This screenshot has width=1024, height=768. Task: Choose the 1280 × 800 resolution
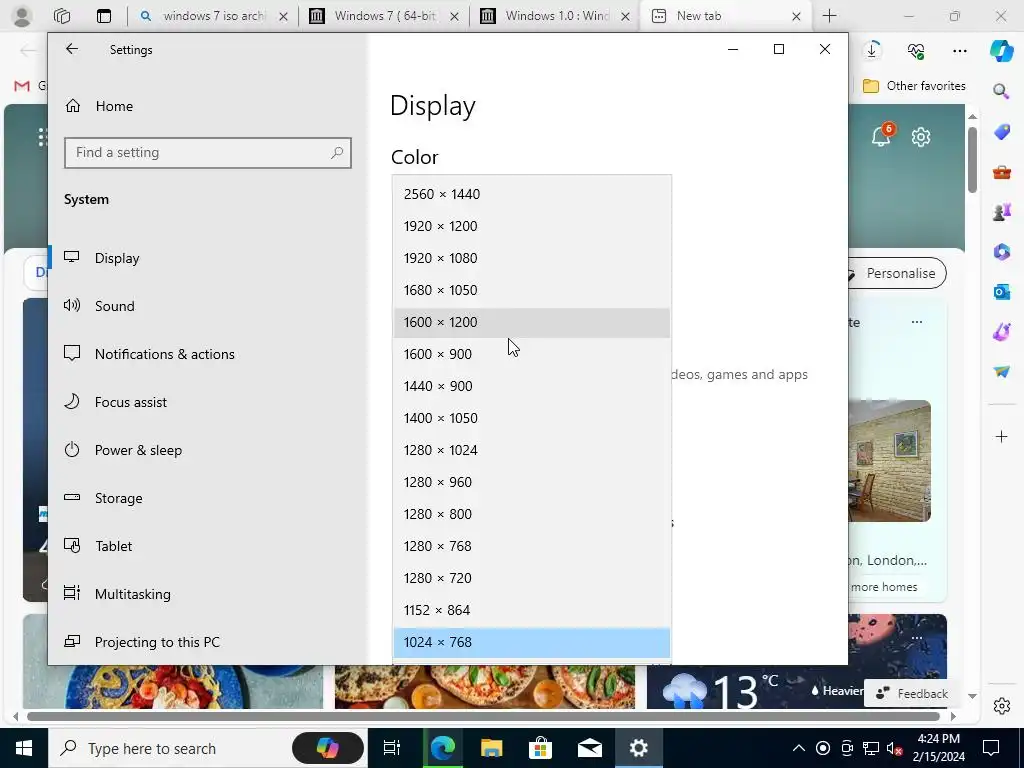coord(532,514)
